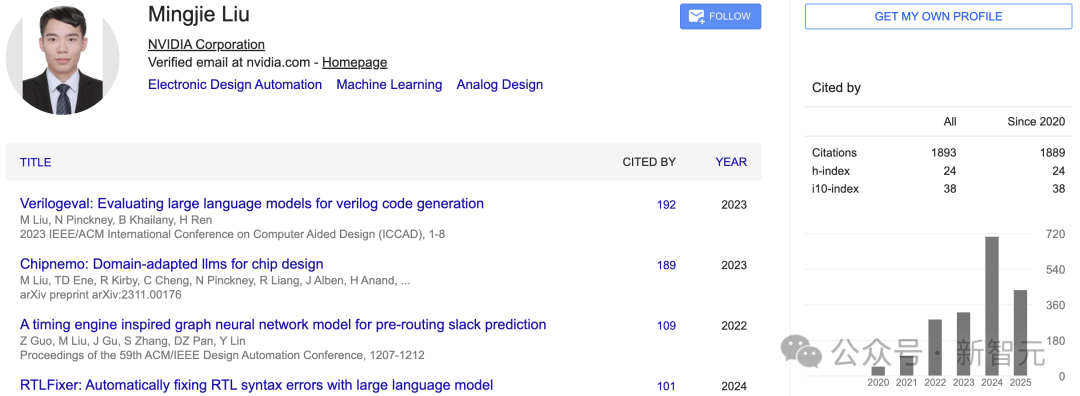Open the NVIDIA Corporation affiliation link
Viewport: 1080px width, 396px height.
pyautogui.click(x=206, y=45)
